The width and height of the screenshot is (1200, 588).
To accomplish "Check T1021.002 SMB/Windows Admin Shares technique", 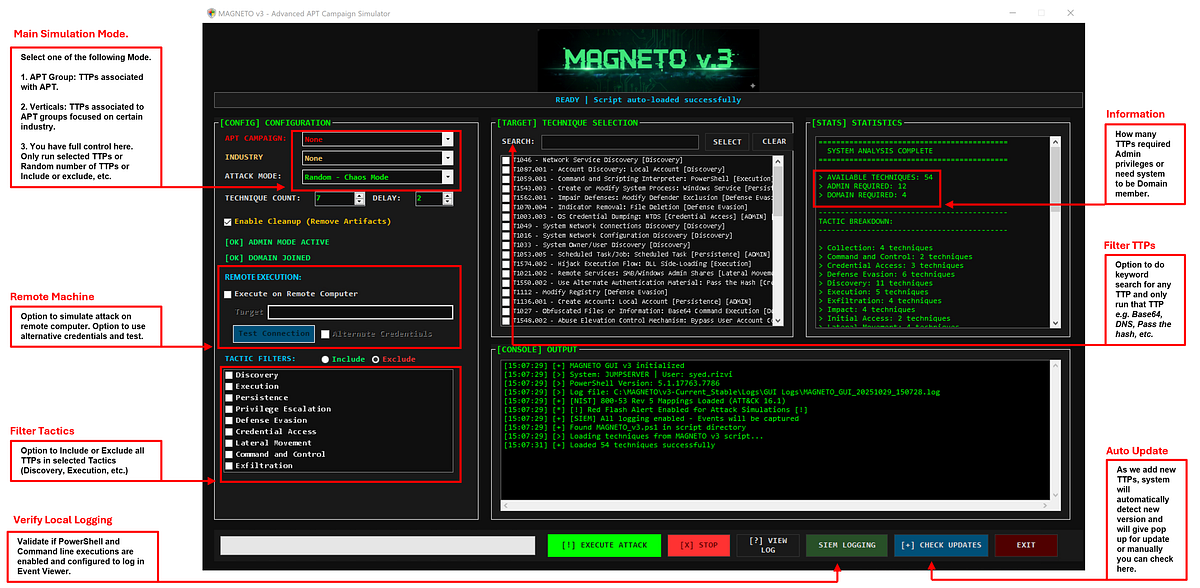I will (x=507, y=274).
